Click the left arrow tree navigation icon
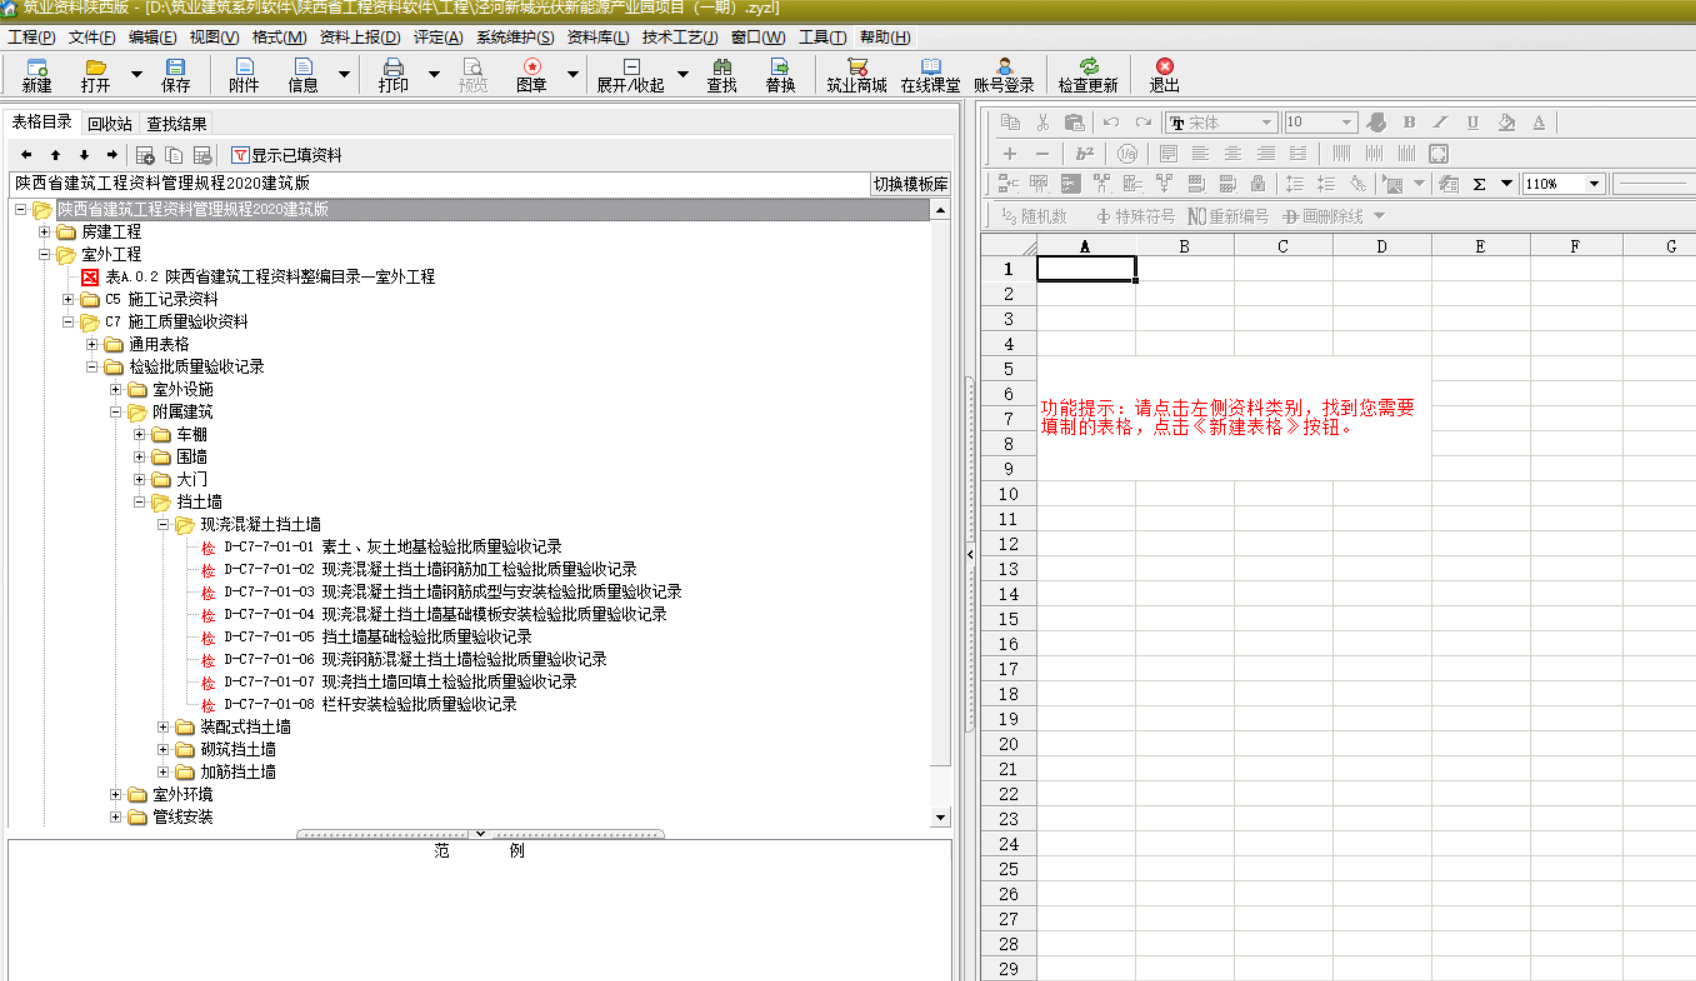Image resolution: width=1696 pixels, height=981 pixels. pos(27,155)
